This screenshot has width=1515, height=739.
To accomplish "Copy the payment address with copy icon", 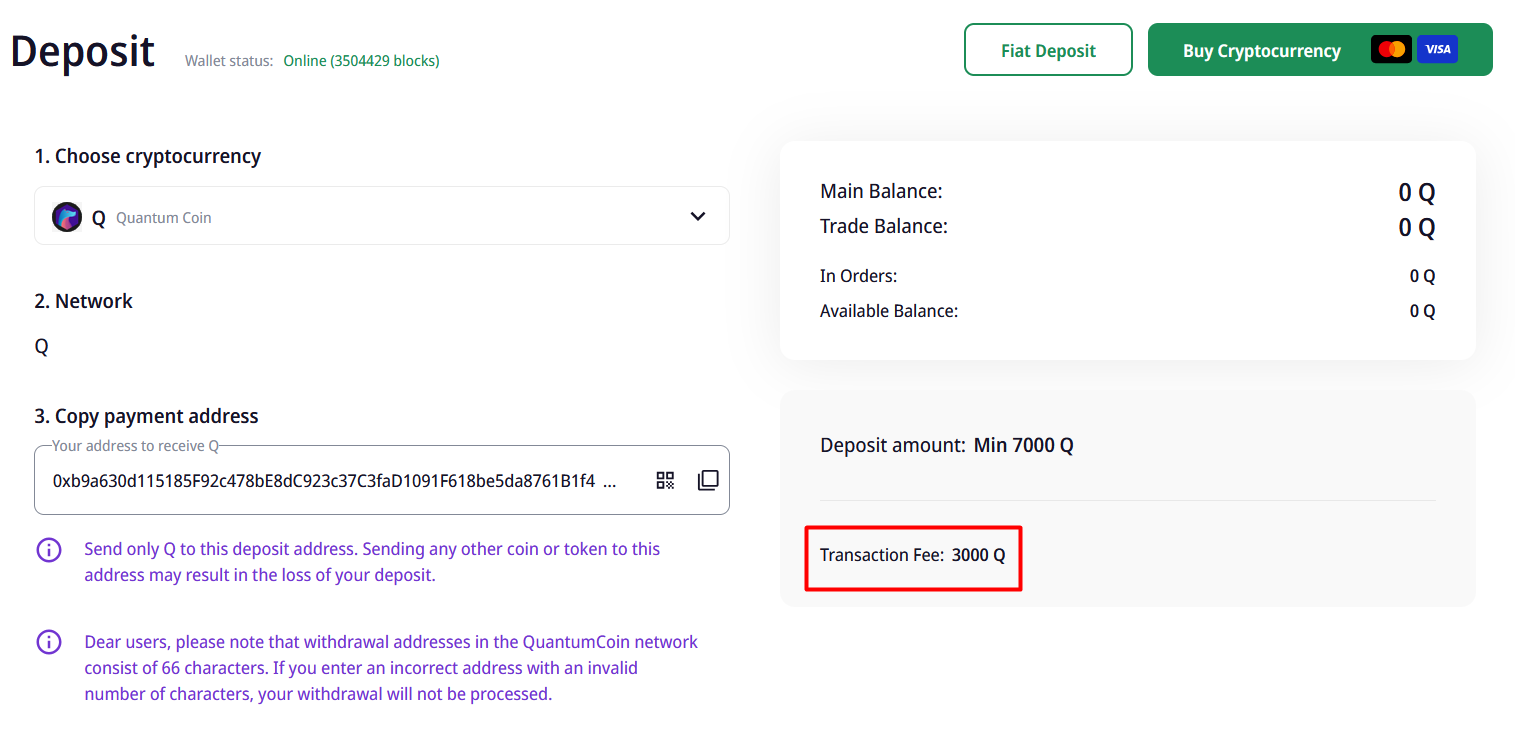I will tap(708, 480).
